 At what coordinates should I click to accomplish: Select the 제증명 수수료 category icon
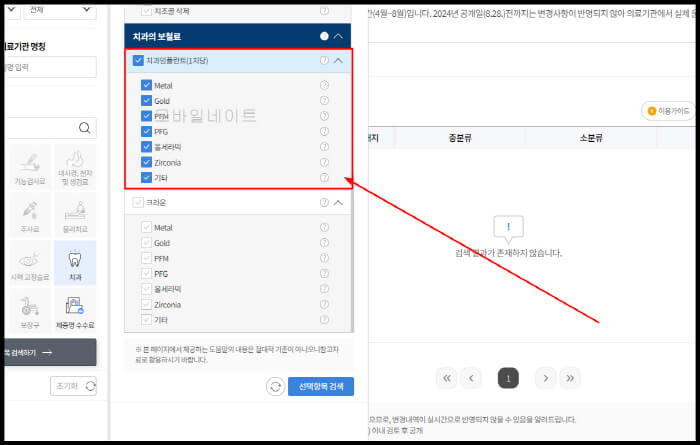75,312
